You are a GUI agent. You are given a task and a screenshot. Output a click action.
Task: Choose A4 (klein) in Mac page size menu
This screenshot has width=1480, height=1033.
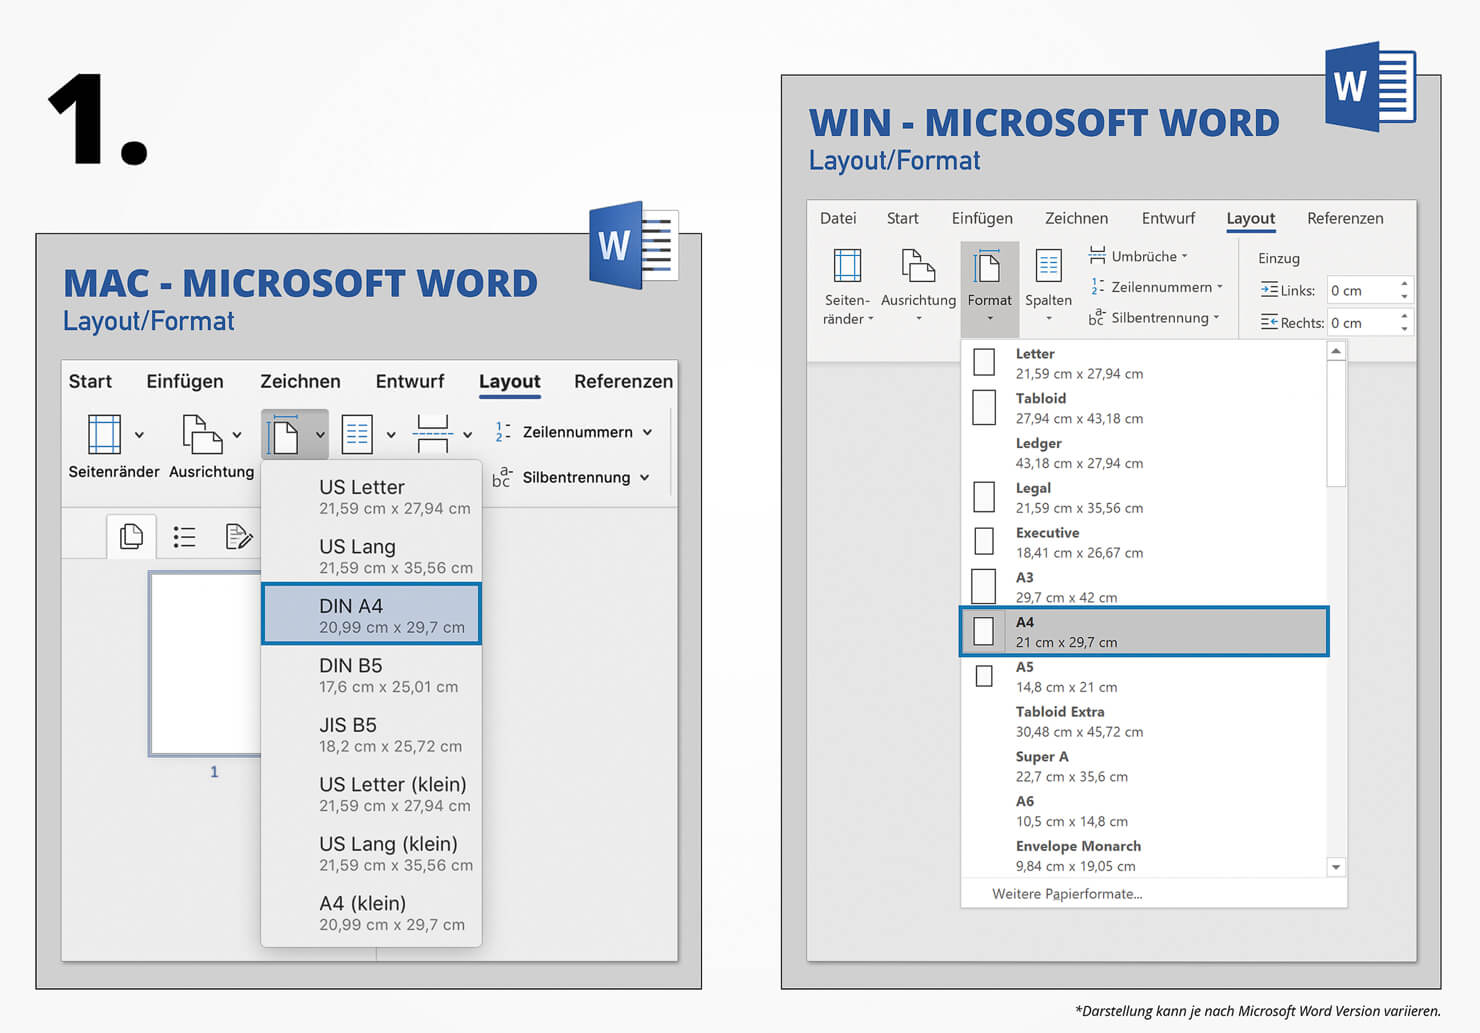[371, 912]
